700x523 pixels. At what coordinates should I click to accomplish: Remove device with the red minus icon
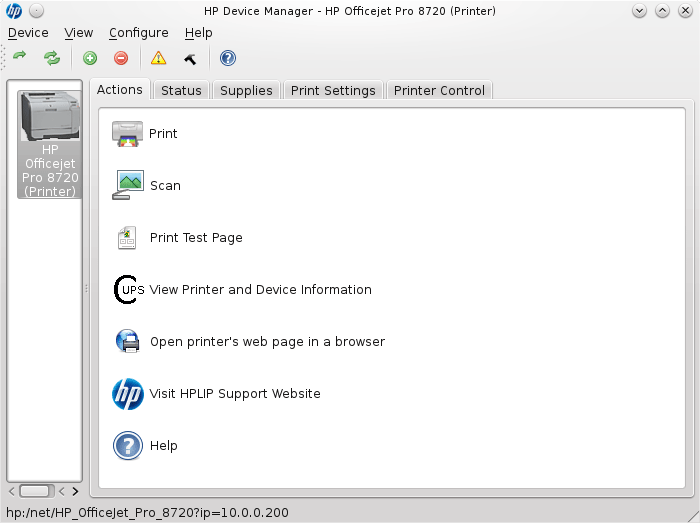pos(121,58)
